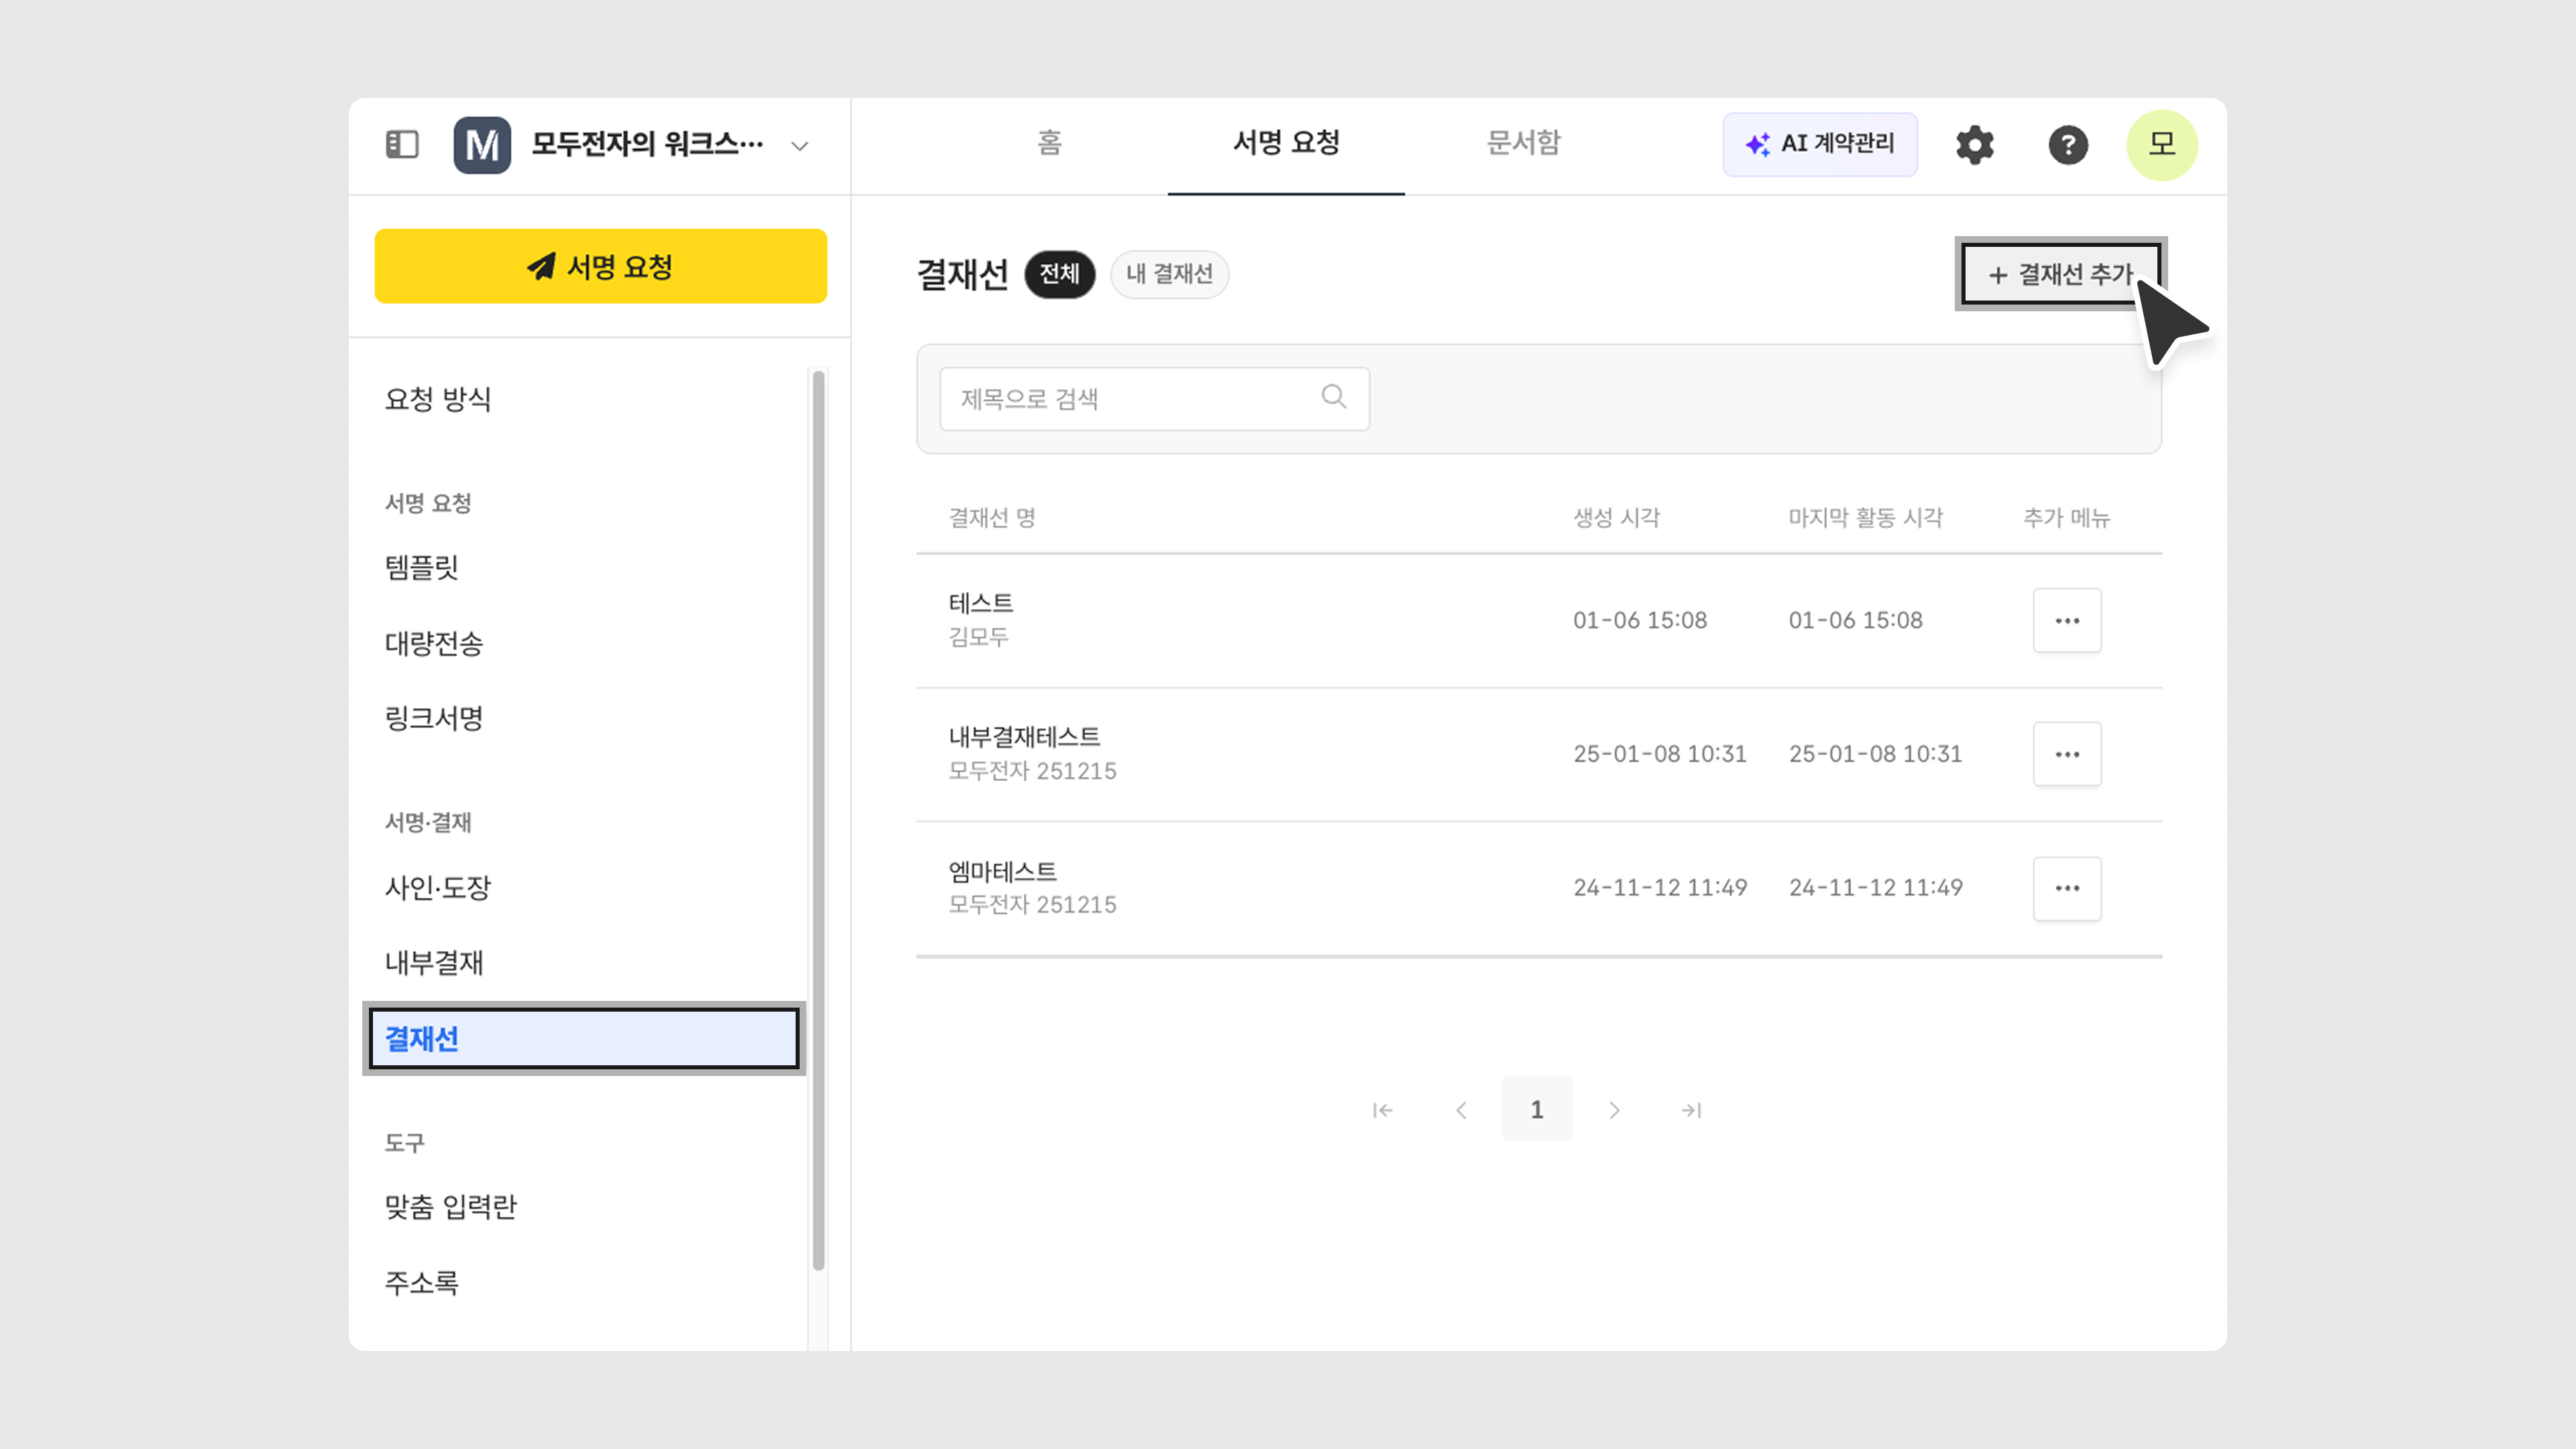The width and height of the screenshot is (2576, 1449).
Task: Click the search magnifier icon
Action: click(x=1333, y=397)
